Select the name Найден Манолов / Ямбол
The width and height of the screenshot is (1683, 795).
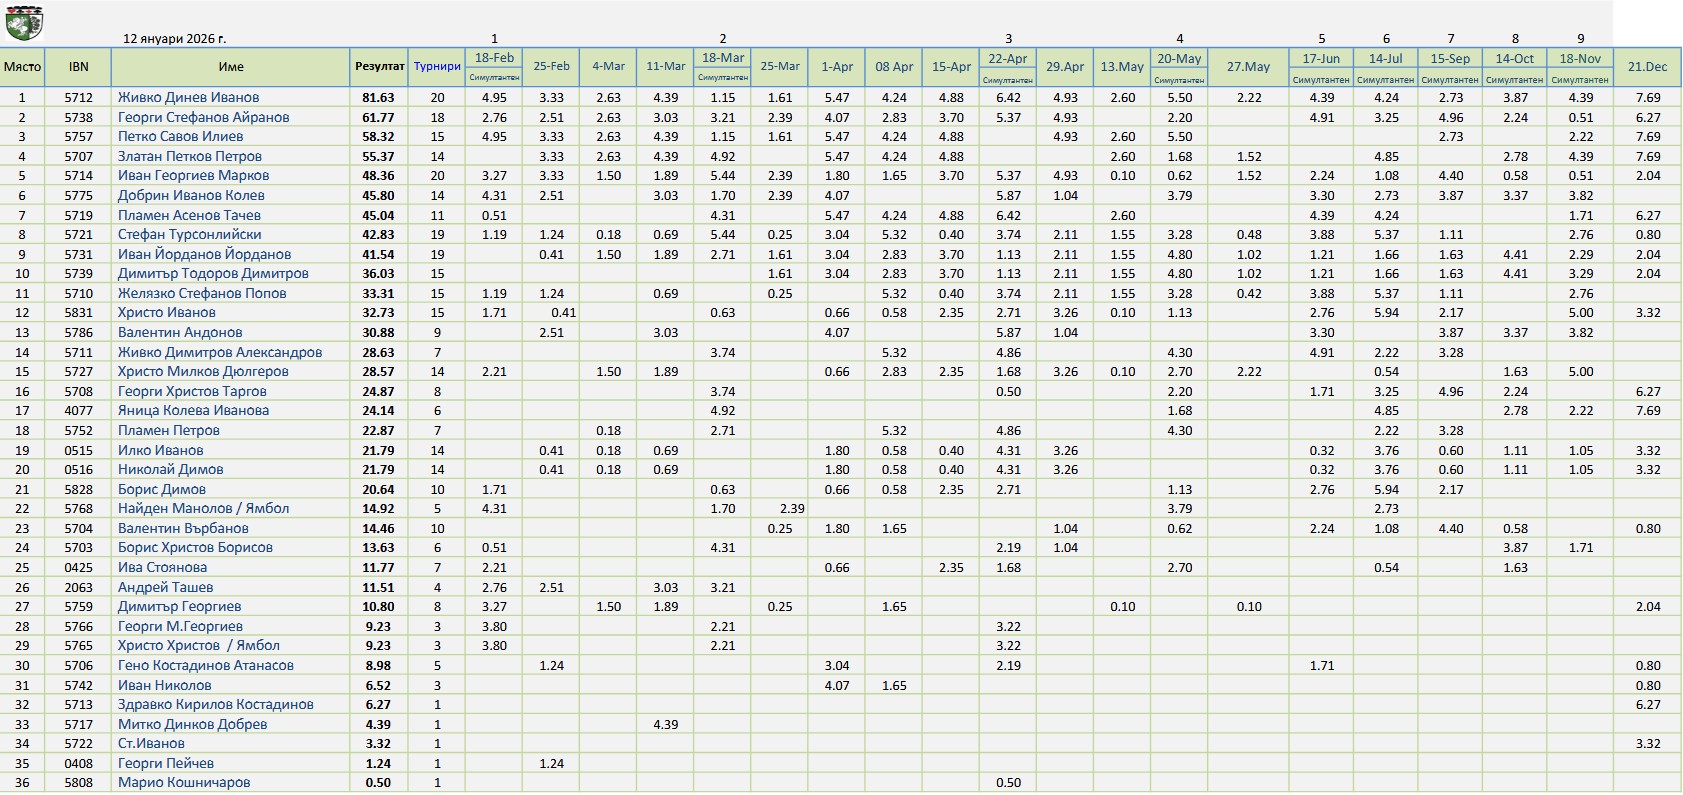(x=203, y=509)
